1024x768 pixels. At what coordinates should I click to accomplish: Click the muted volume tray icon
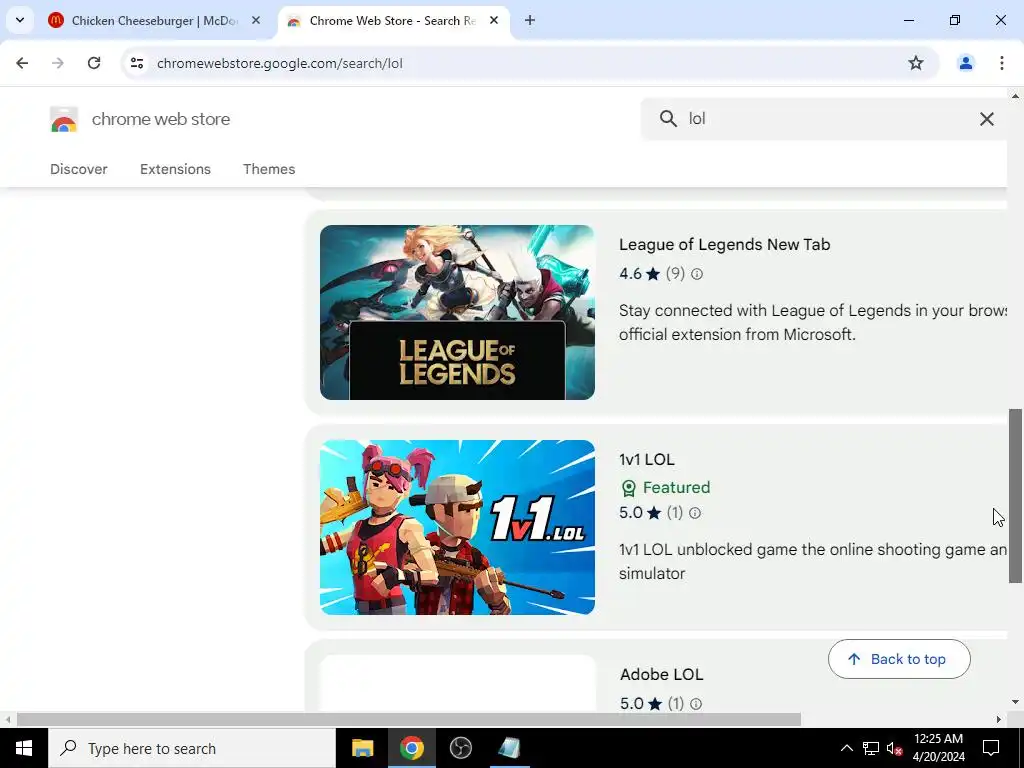(x=894, y=748)
